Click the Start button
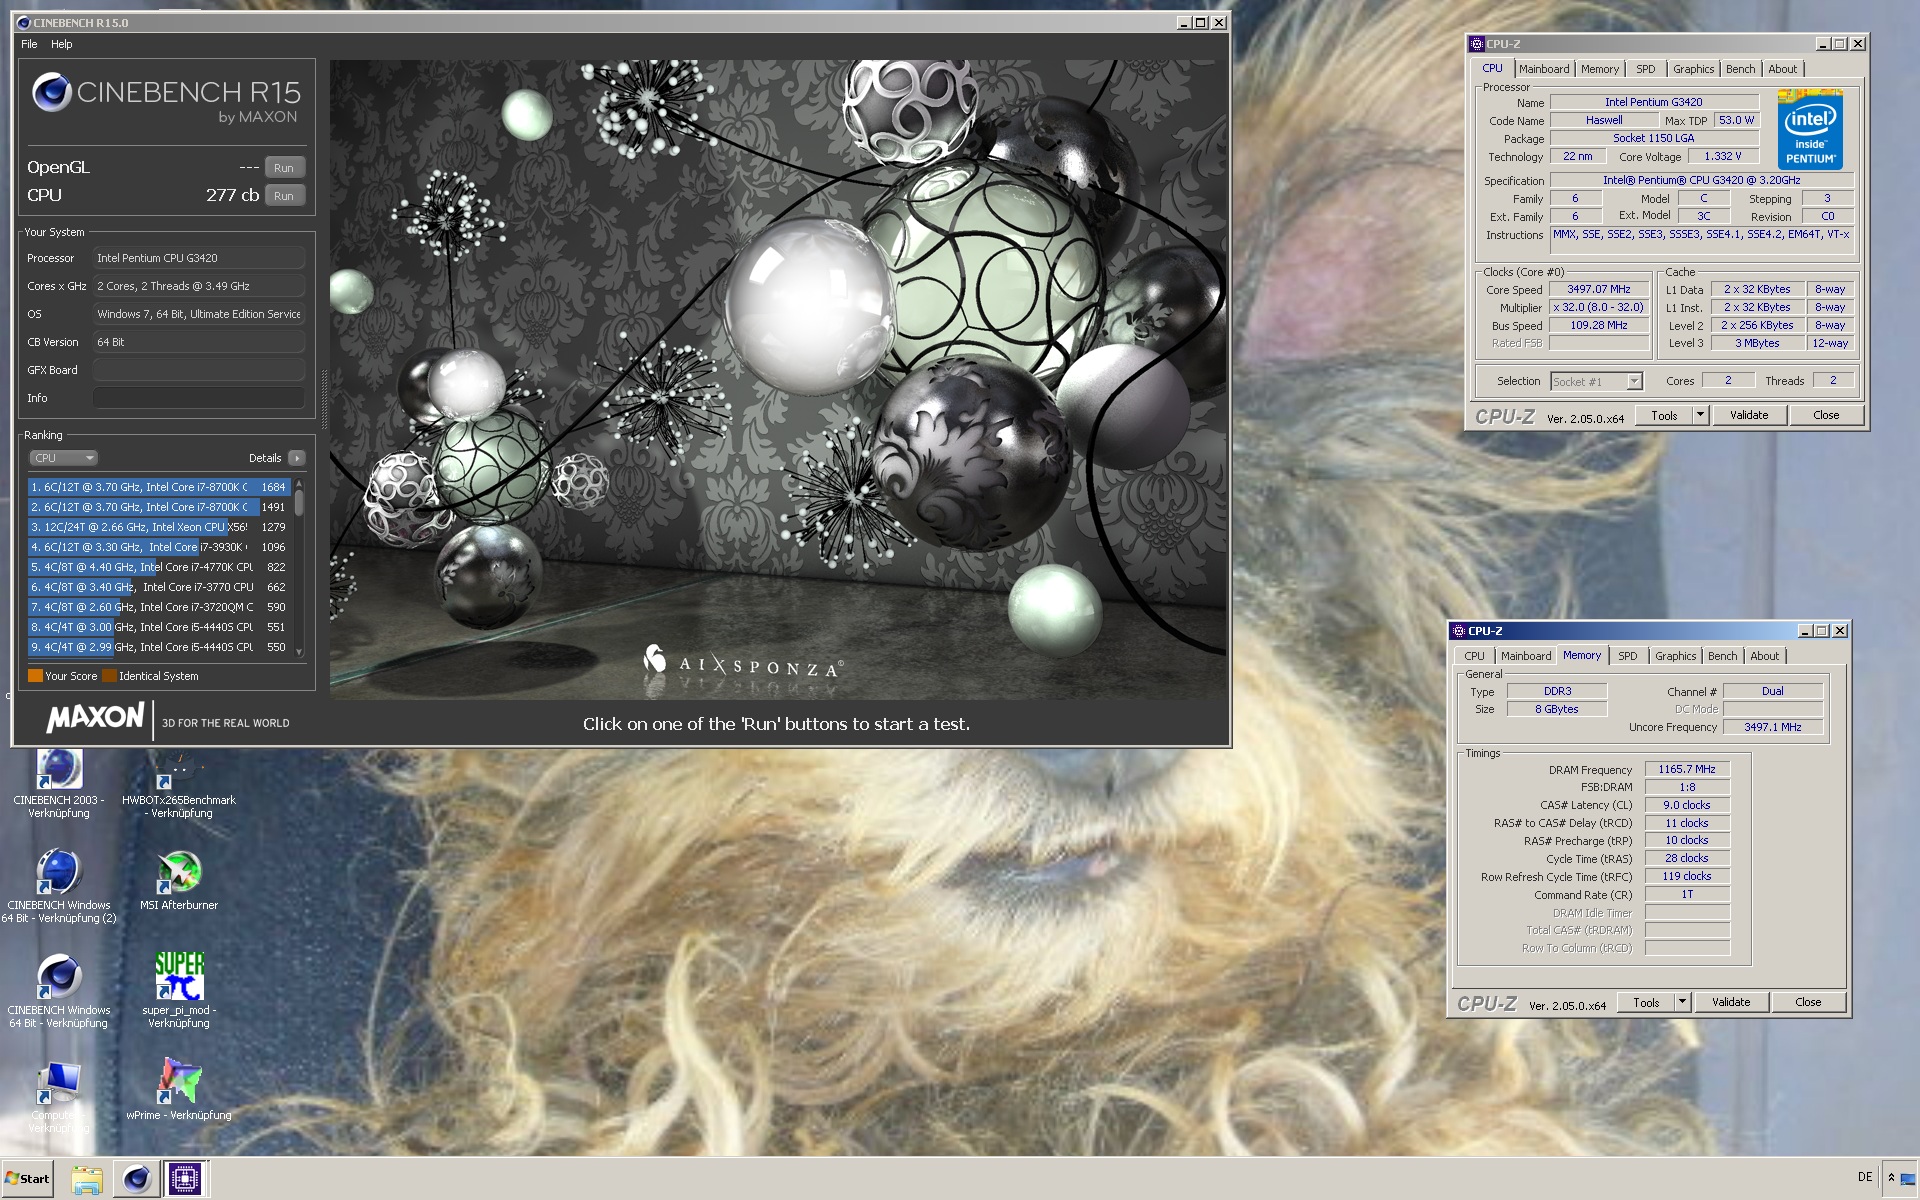Viewport: 1920px width, 1200px height. click(x=27, y=1179)
